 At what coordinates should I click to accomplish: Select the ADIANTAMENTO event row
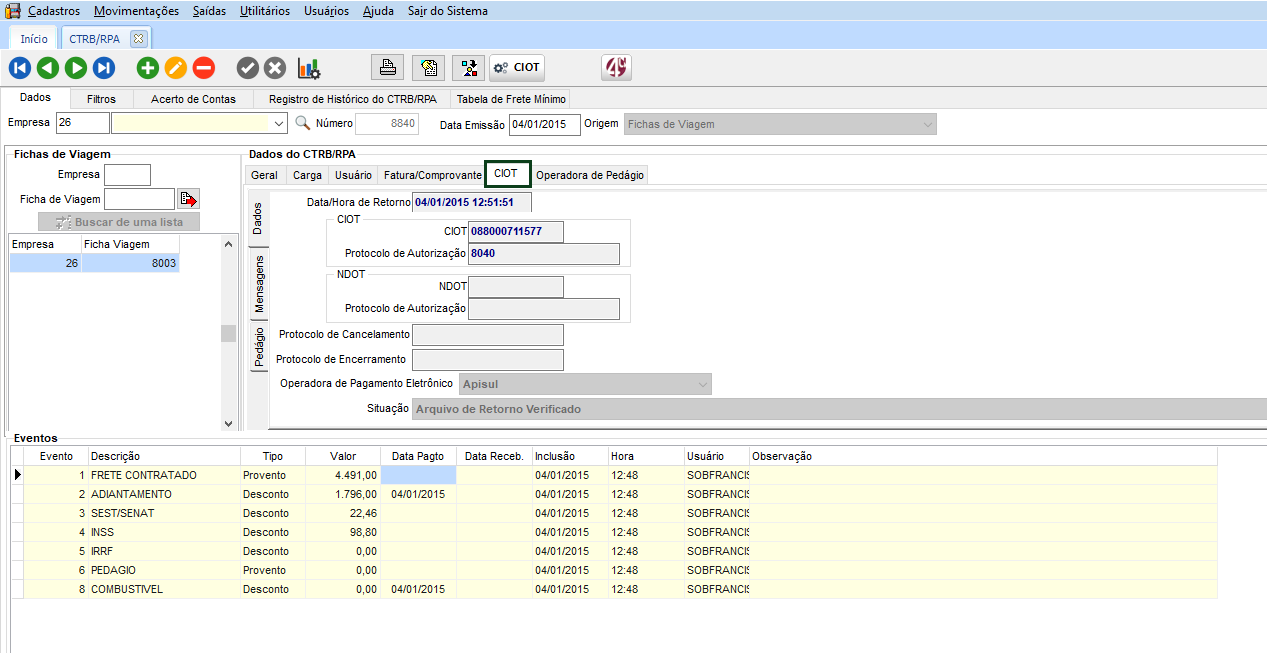point(130,494)
